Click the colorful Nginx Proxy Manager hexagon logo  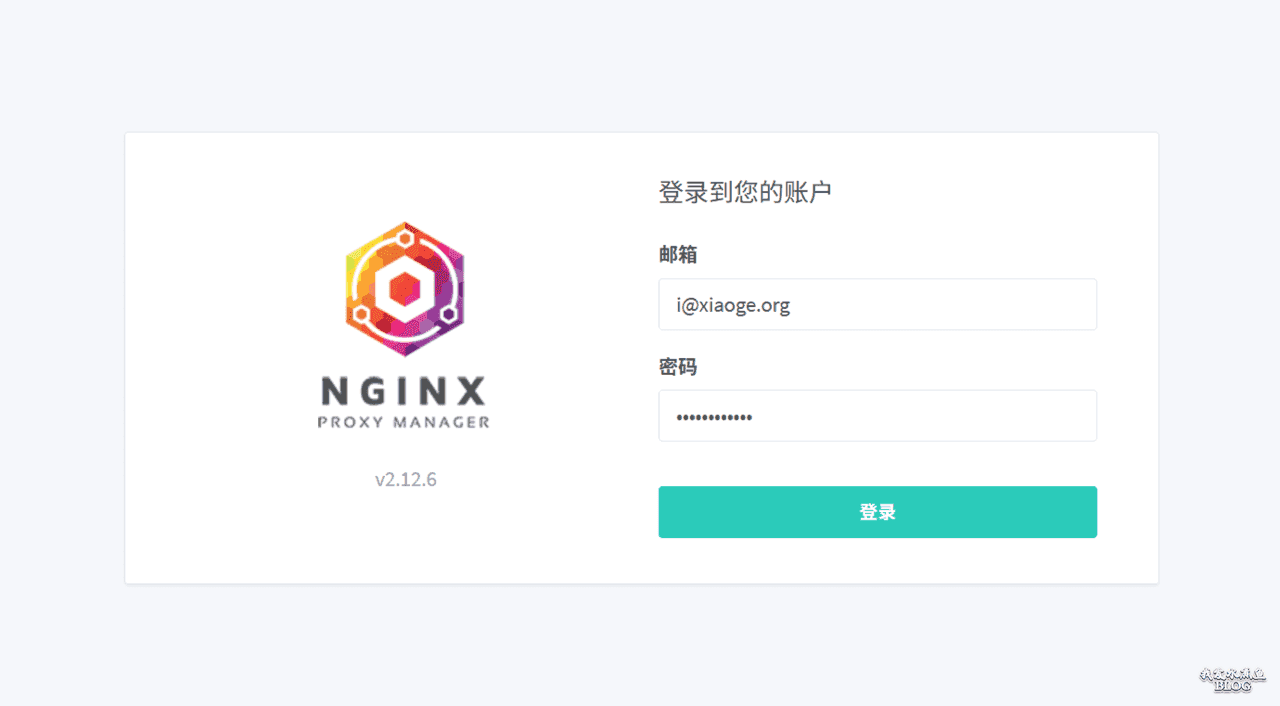coord(405,289)
